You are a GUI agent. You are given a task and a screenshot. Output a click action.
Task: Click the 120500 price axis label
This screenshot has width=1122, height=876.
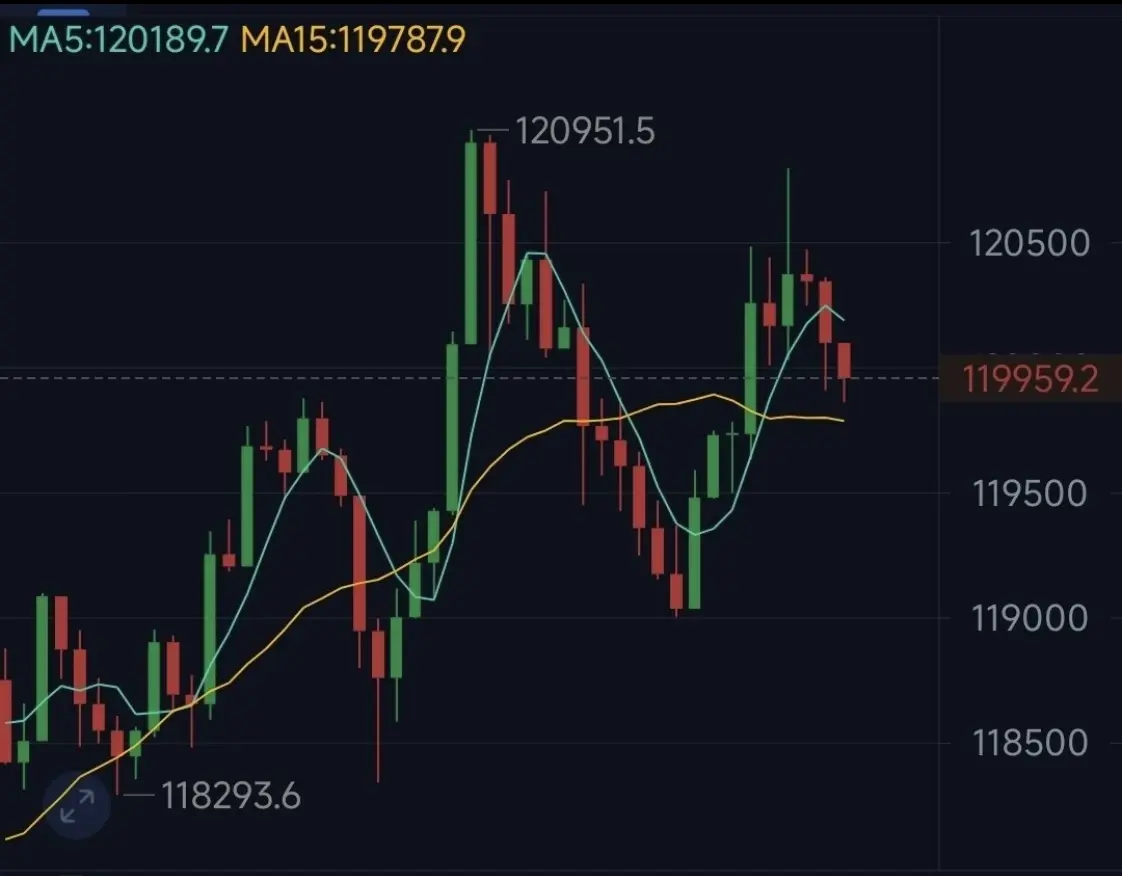pyautogui.click(x=1029, y=243)
